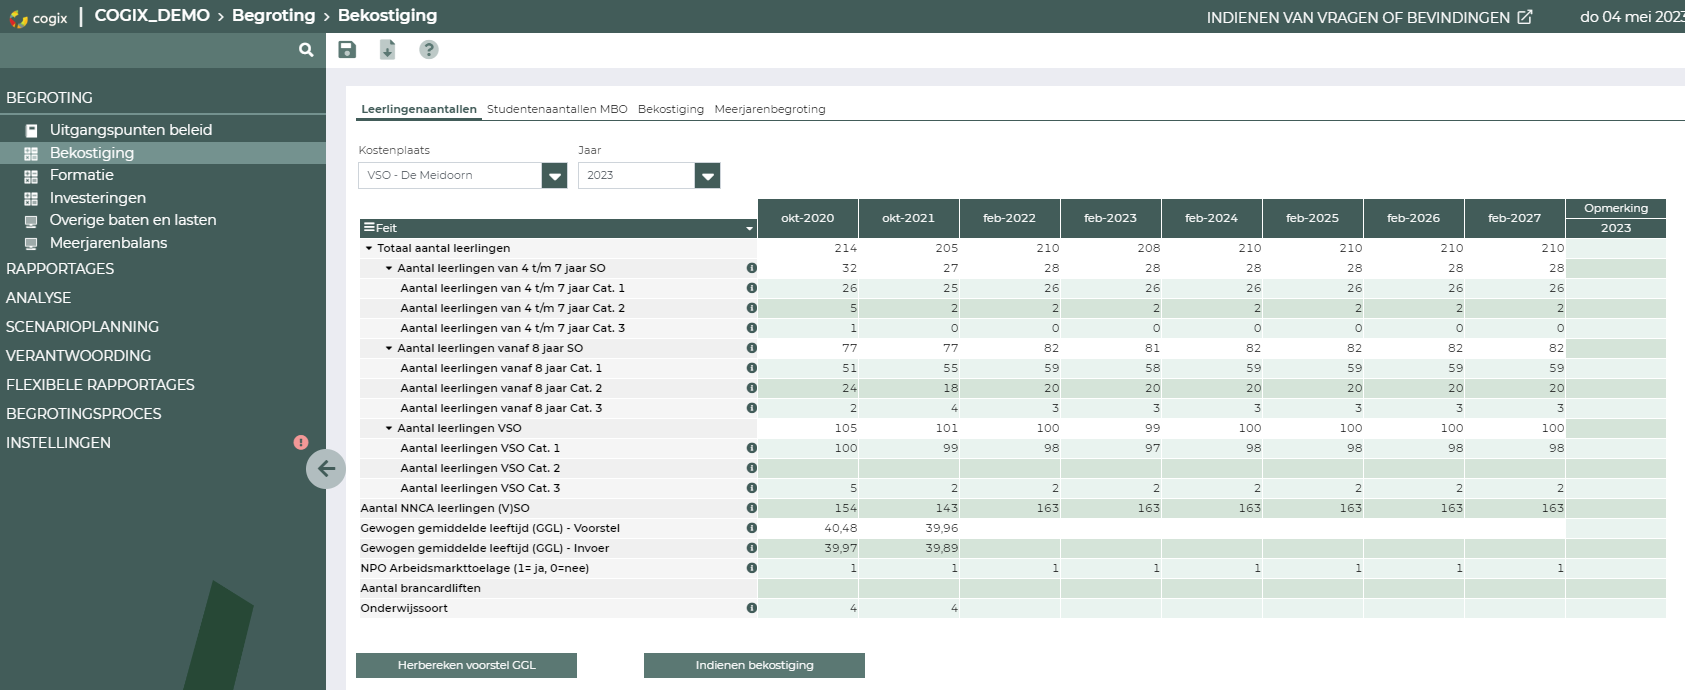Viewport: 1685px width, 690px height.
Task: Click the Indienen bekostiging button
Action: [754, 665]
